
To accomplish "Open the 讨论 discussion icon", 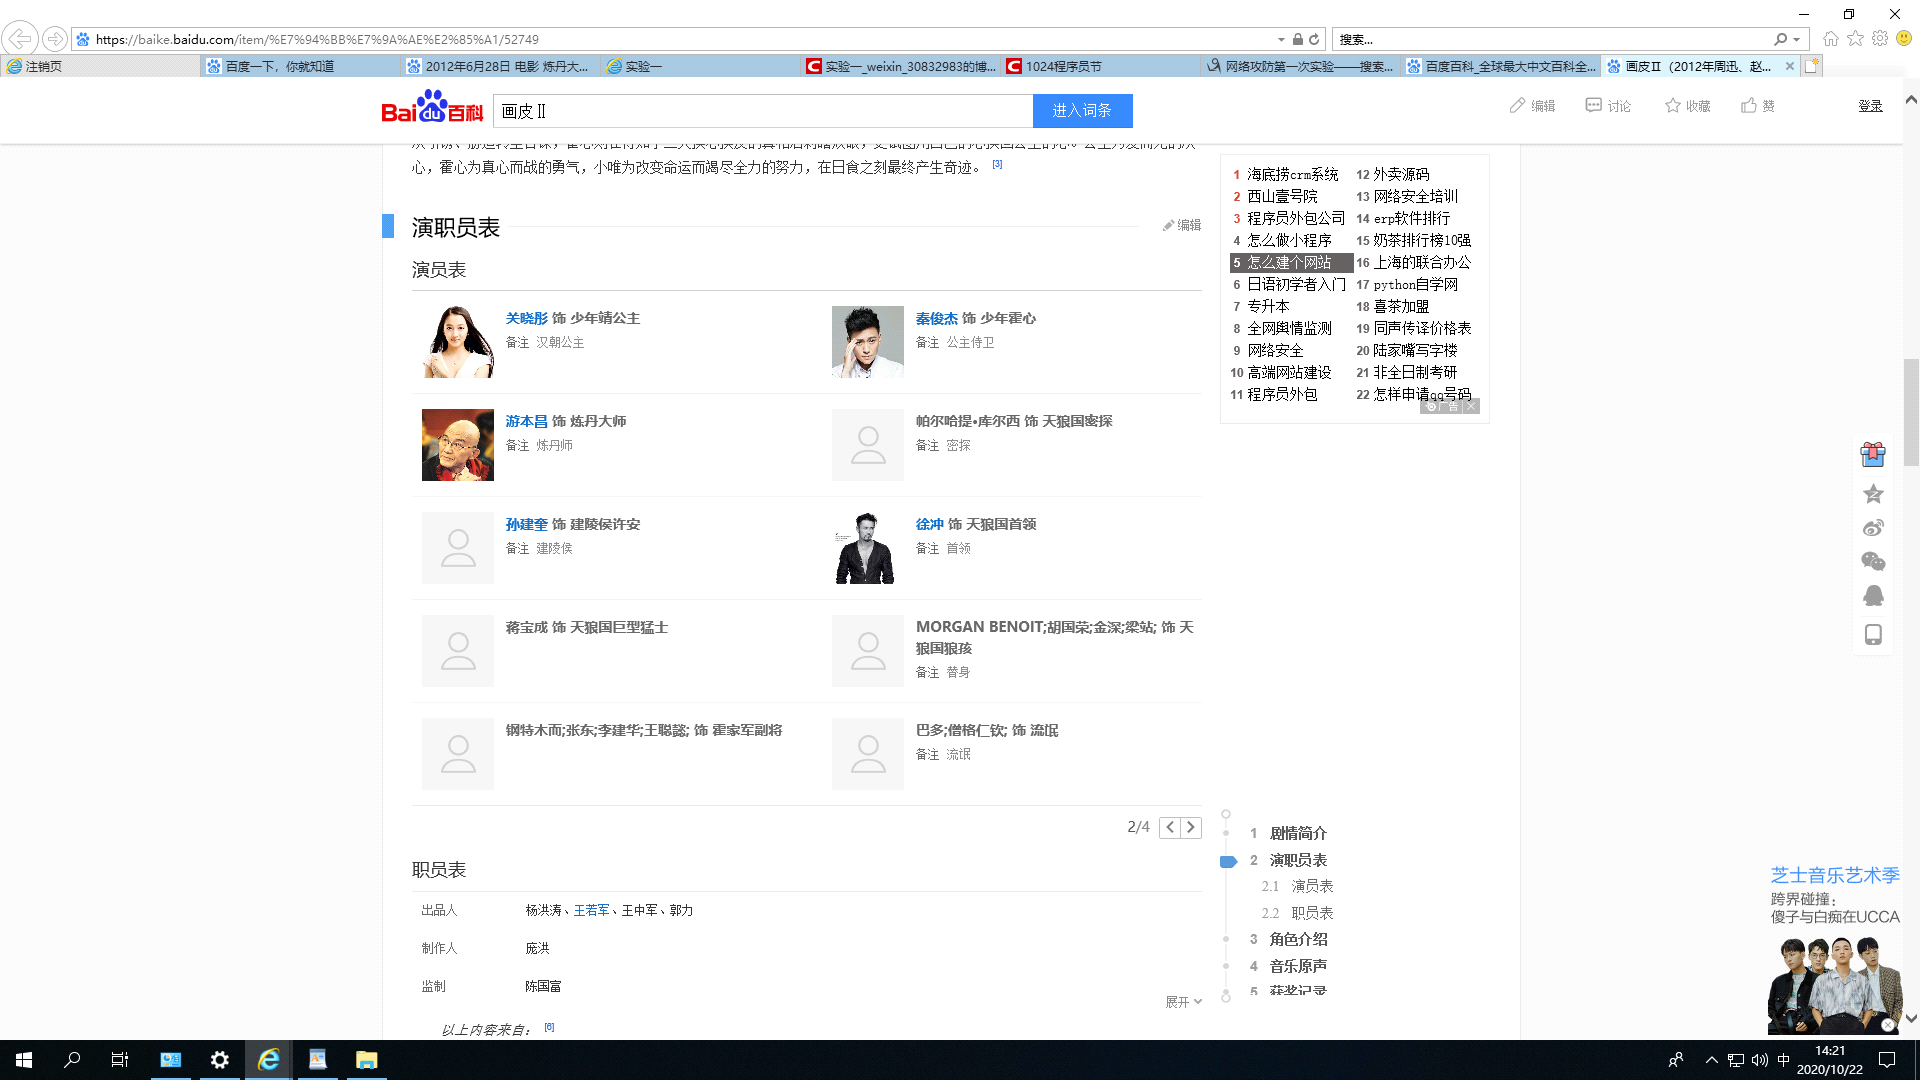I will pyautogui.click(x=1594, y=106).
